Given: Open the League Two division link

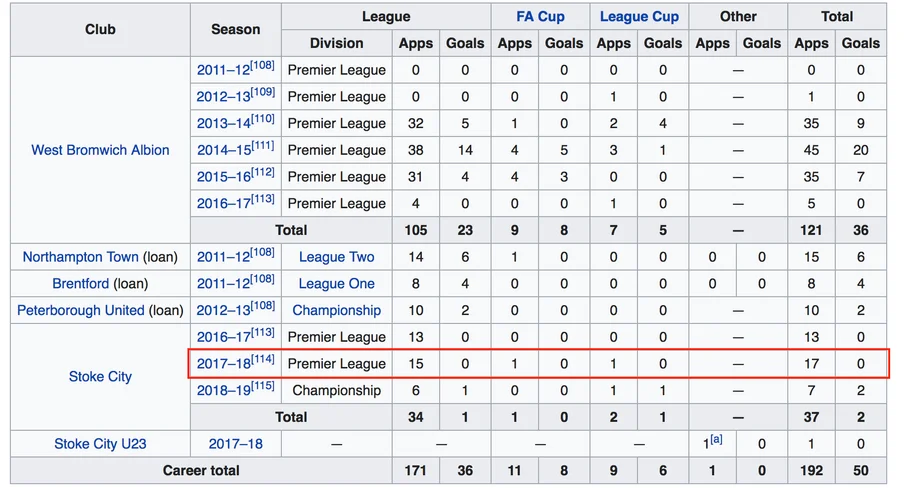Looking at the screenshot, I should [337, 257].
